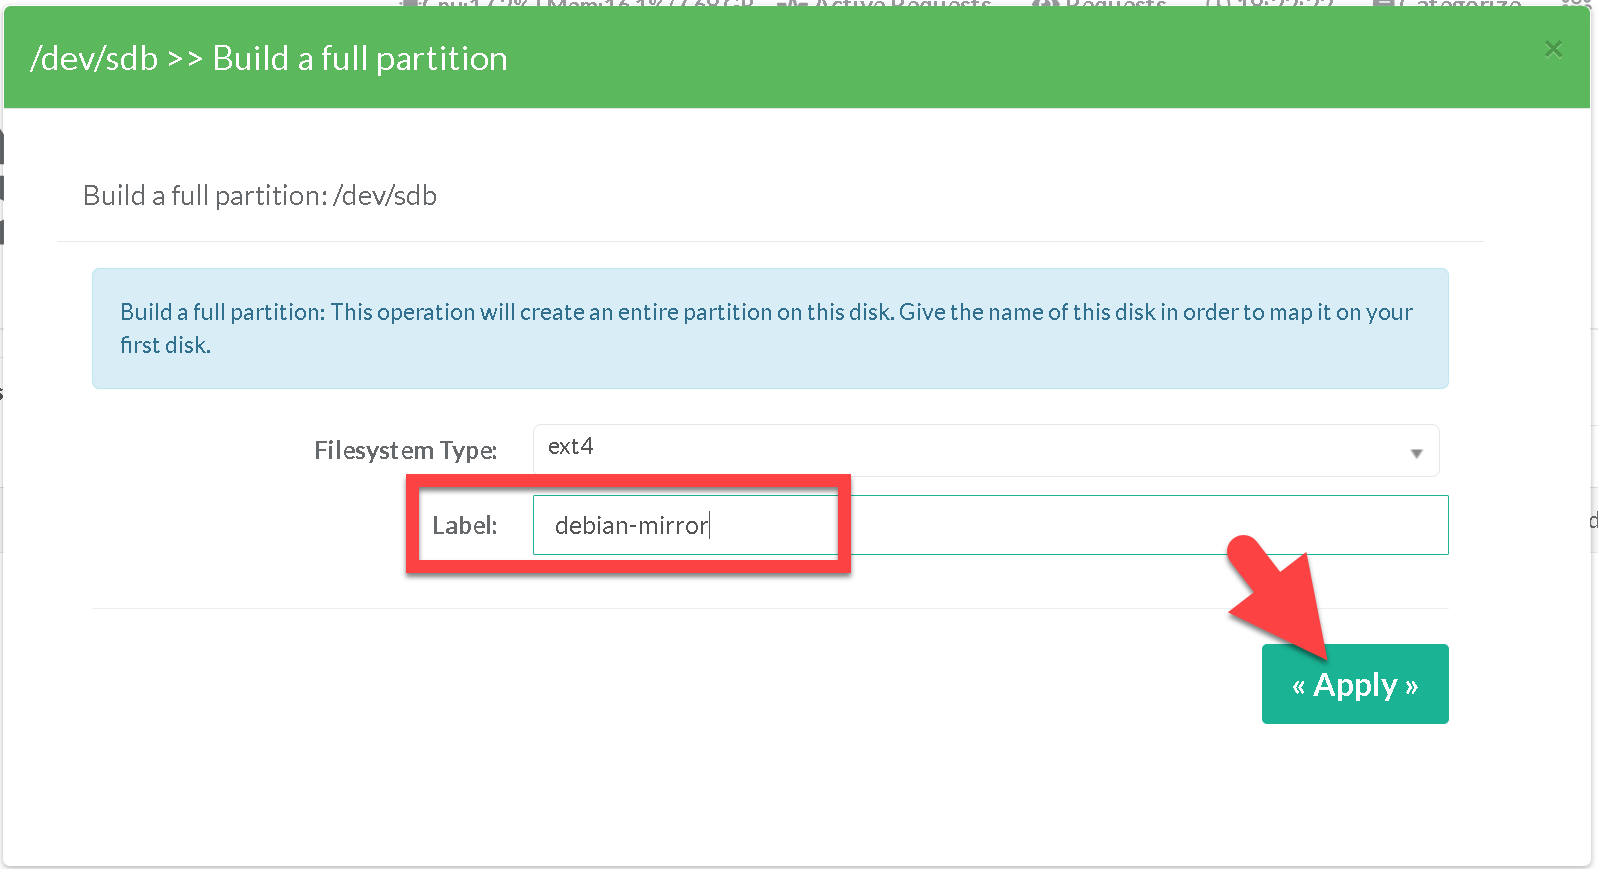Close the Build a full partition dialog
1598x869 pixels.
1552,49
